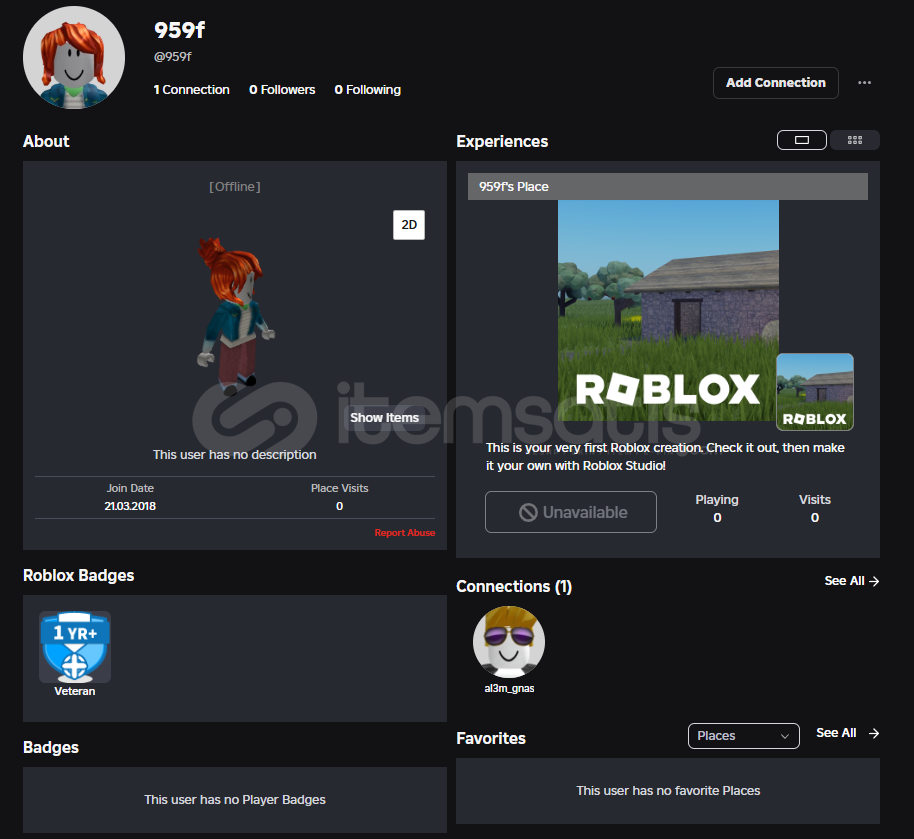The height and width of the screenshot is (839, 914).
Task: Click the join date 21.03.2018
Action: tap(130, 506)
